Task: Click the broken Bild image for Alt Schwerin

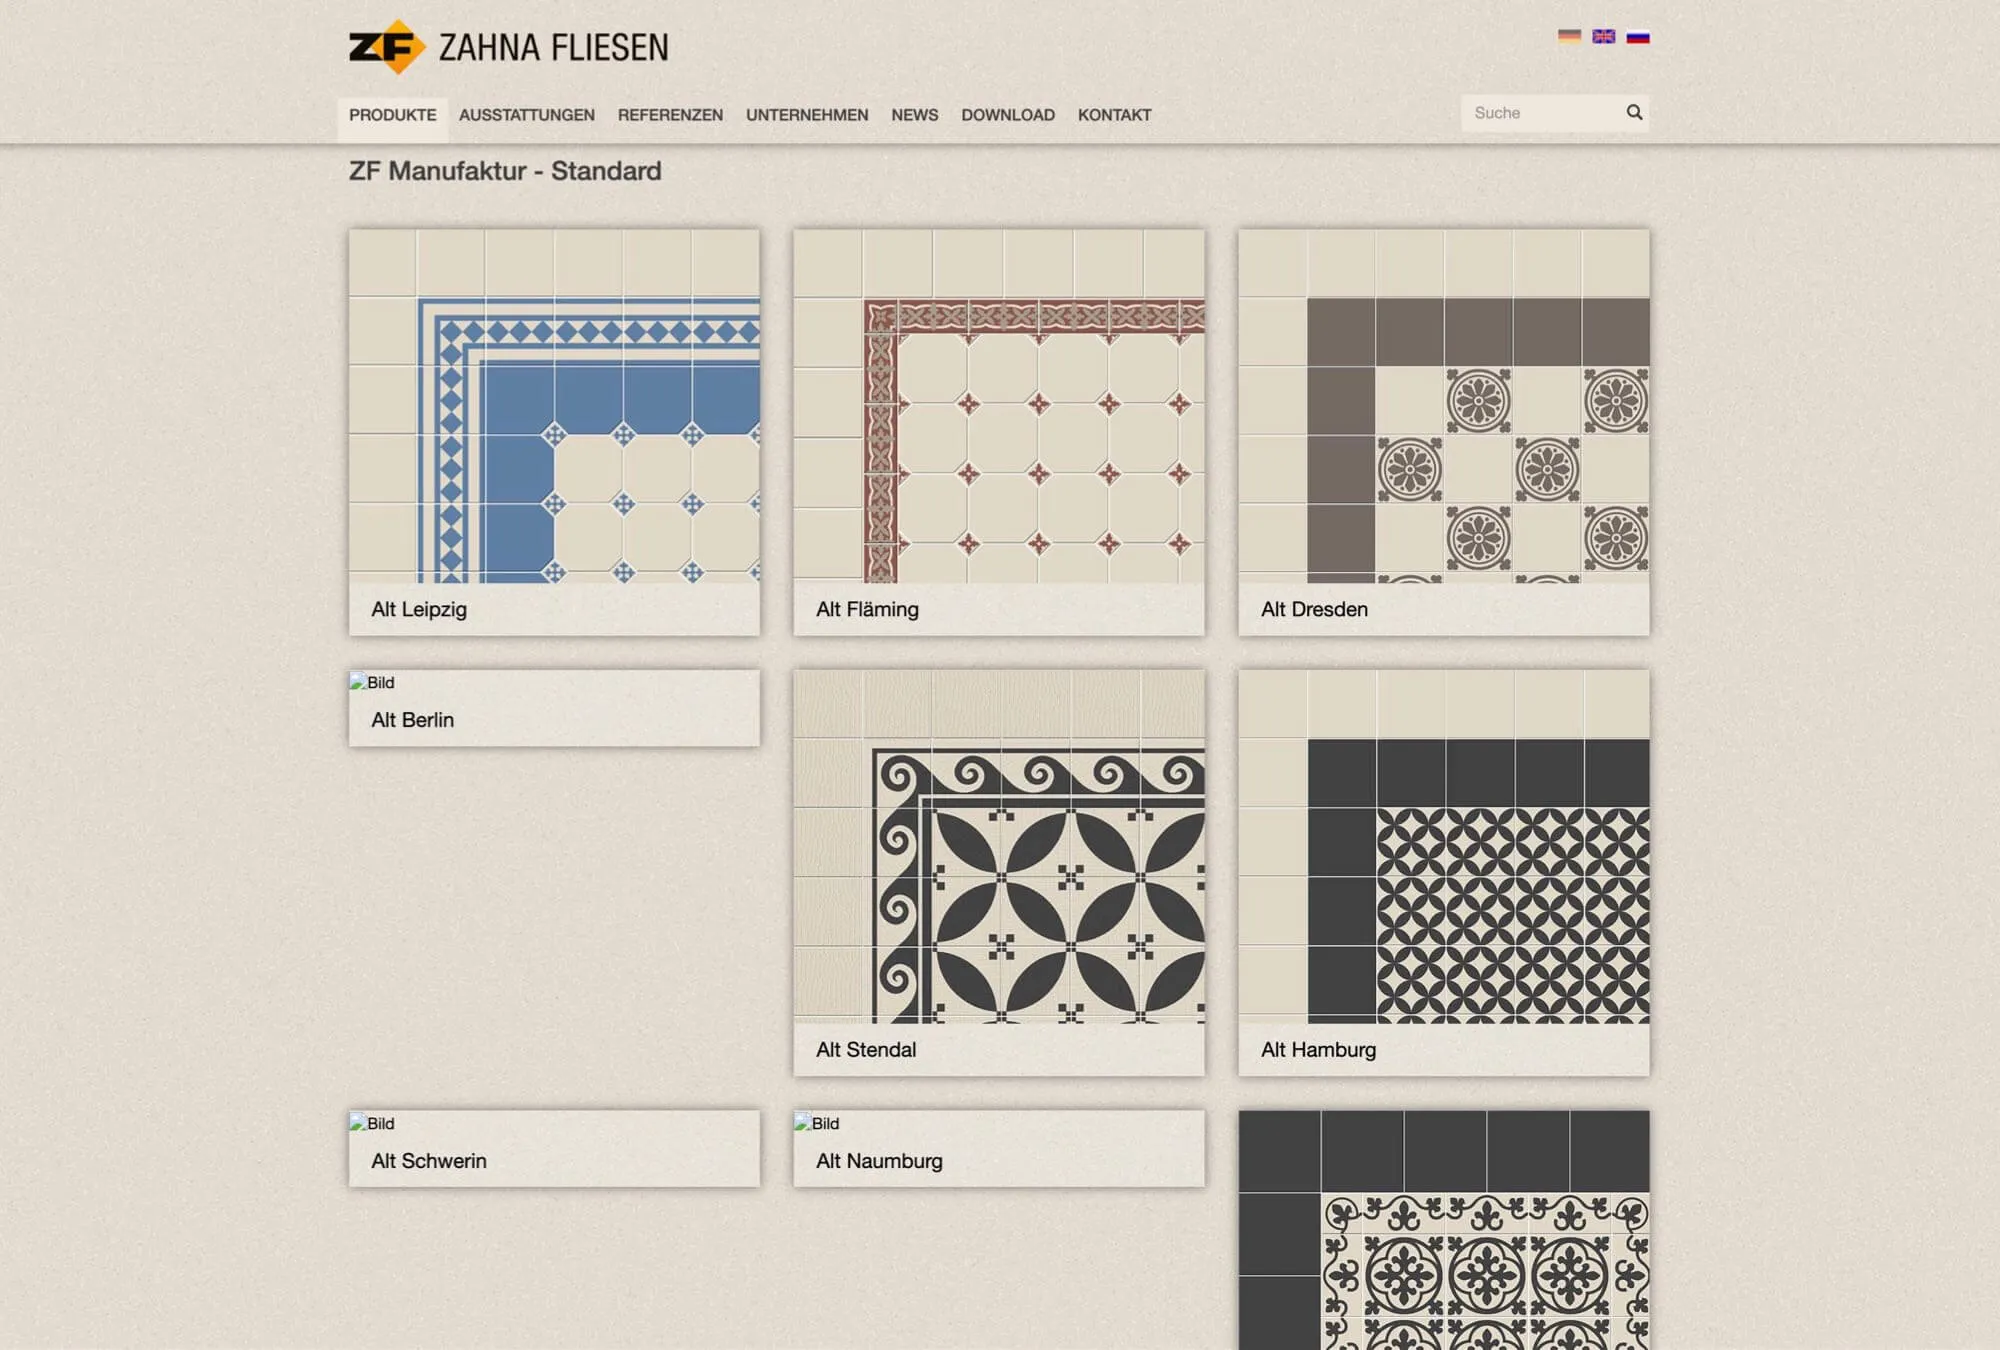Action: coord(372,1123)
